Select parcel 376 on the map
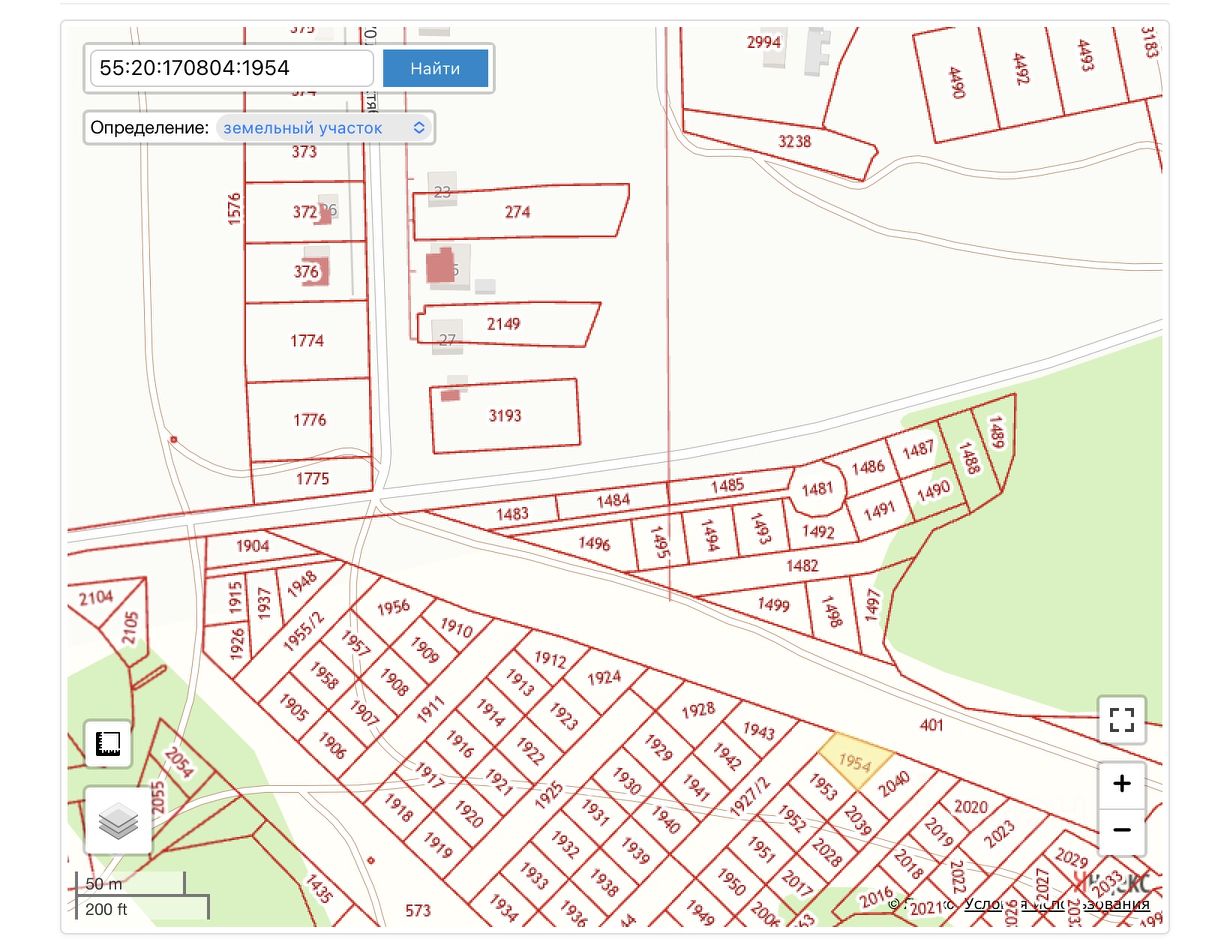Viewport: 1230px width, 948px height. point(307,272)
